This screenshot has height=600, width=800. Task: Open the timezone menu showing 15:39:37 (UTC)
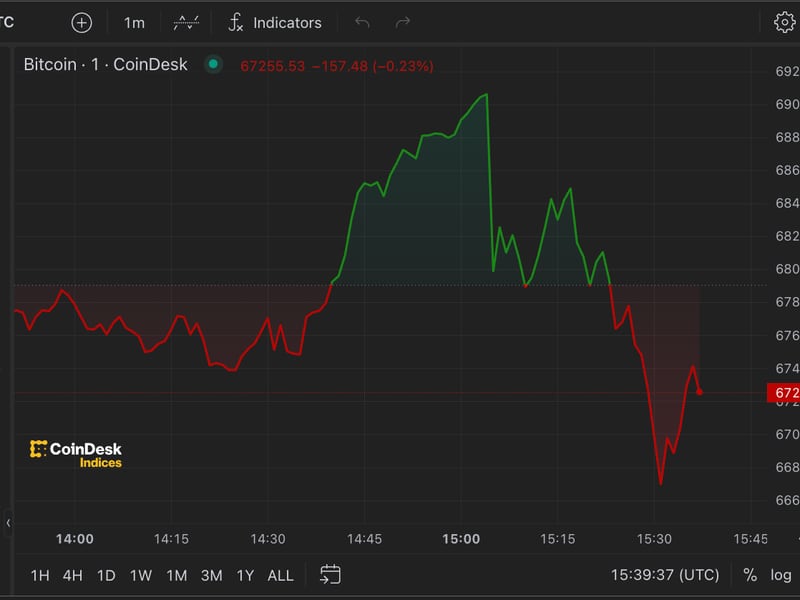[664, 575]
